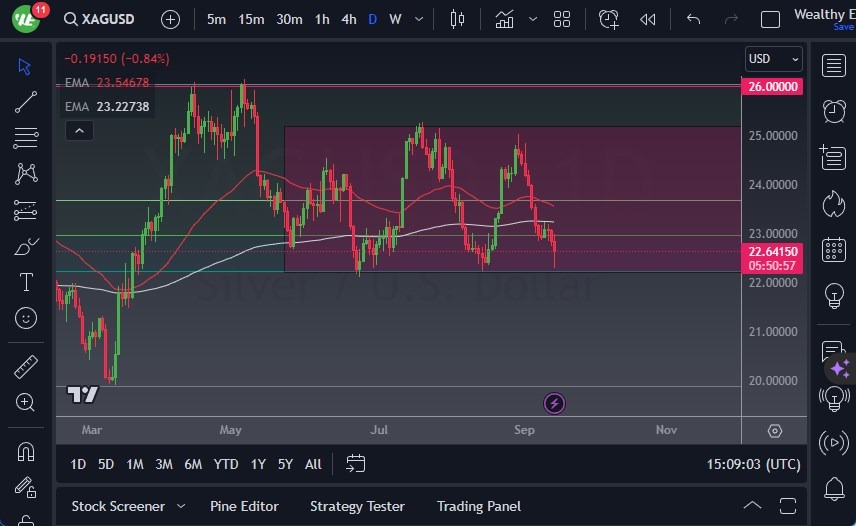The height and width of the screenshot is (526, 856).
Task: Toggle the fullscreen square checkbox in toolbar
Action: (770, 19)
